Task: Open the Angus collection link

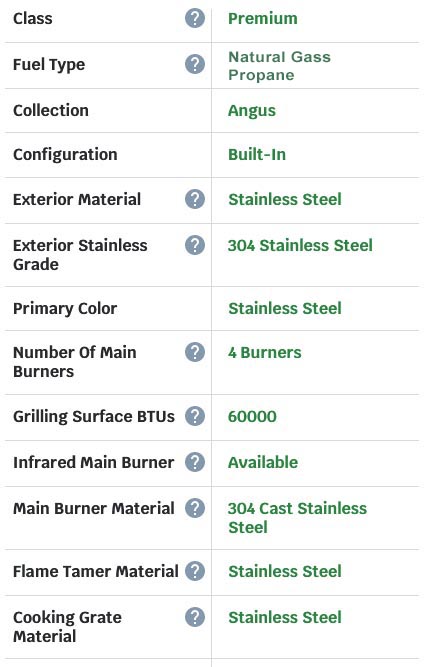Action: 252,111
